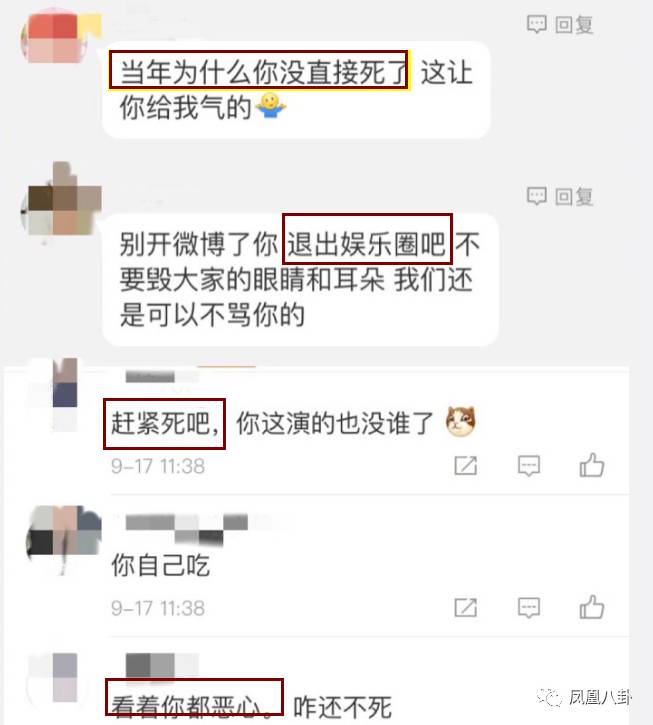Screen dimensions: 653x725
Task: Click the 回复 text on the second comment
Action: coord(574,197)
